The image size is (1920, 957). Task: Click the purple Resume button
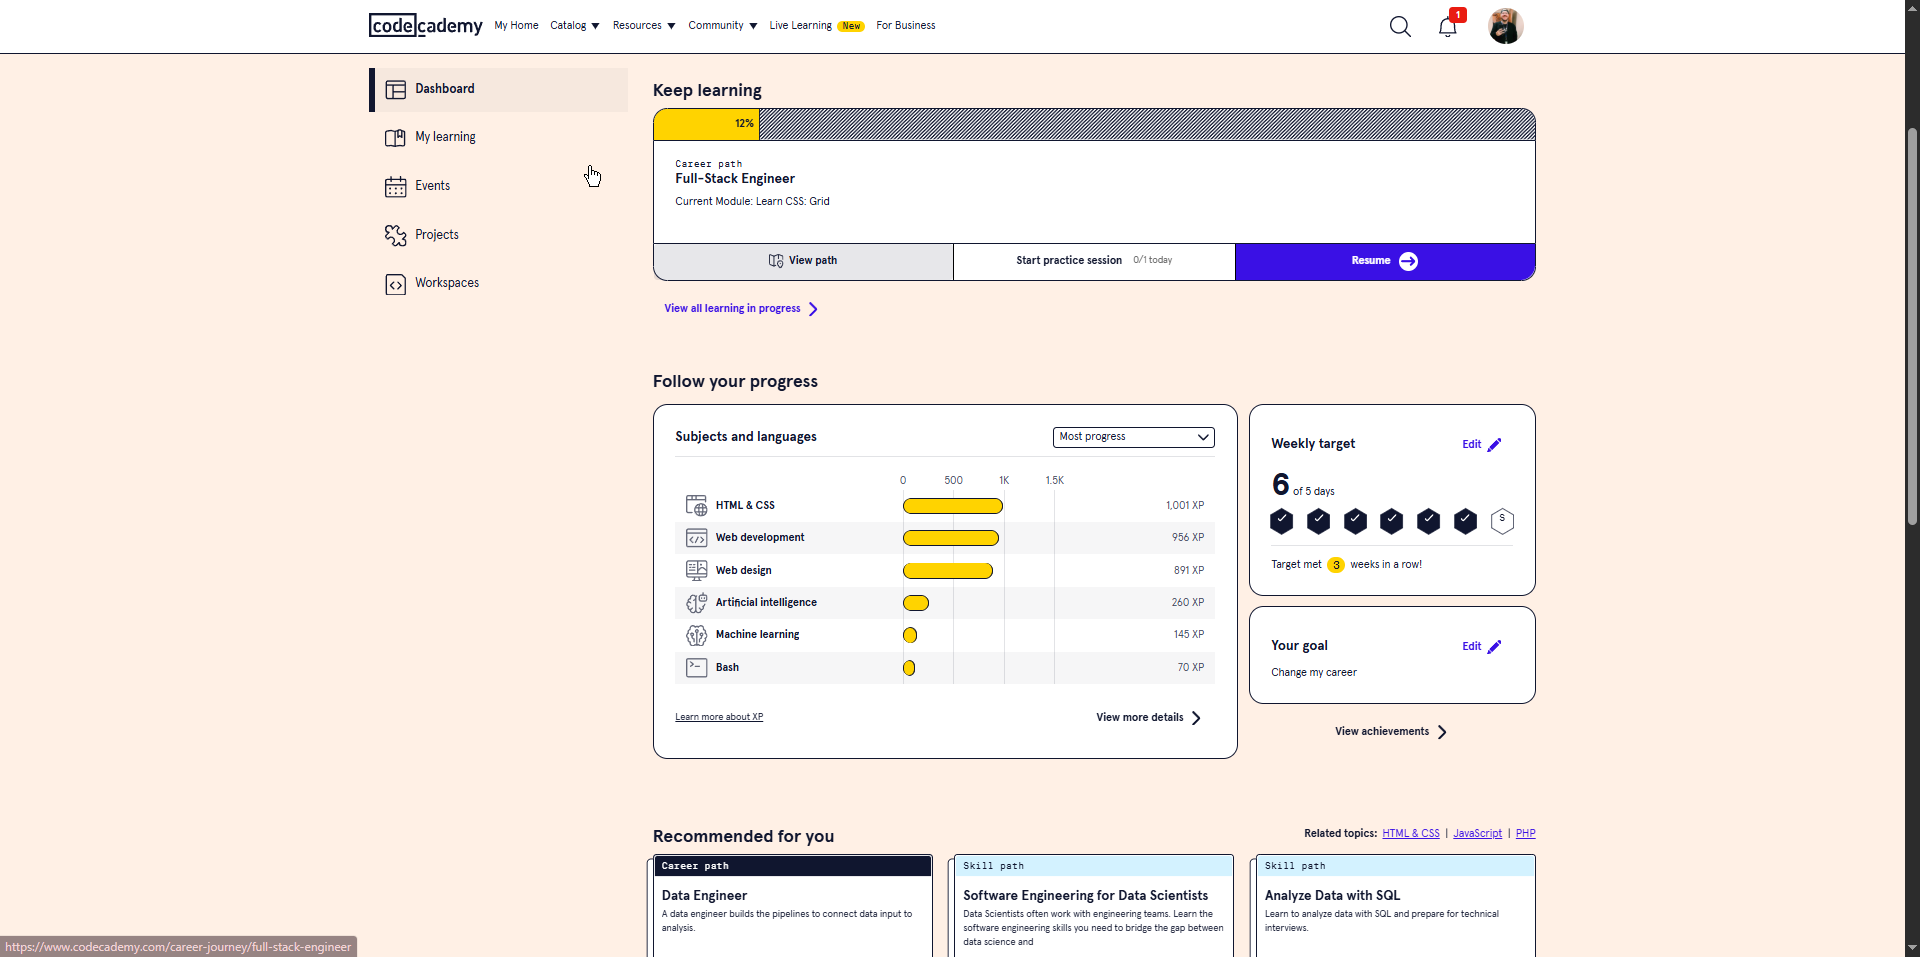click(1385, 261)
